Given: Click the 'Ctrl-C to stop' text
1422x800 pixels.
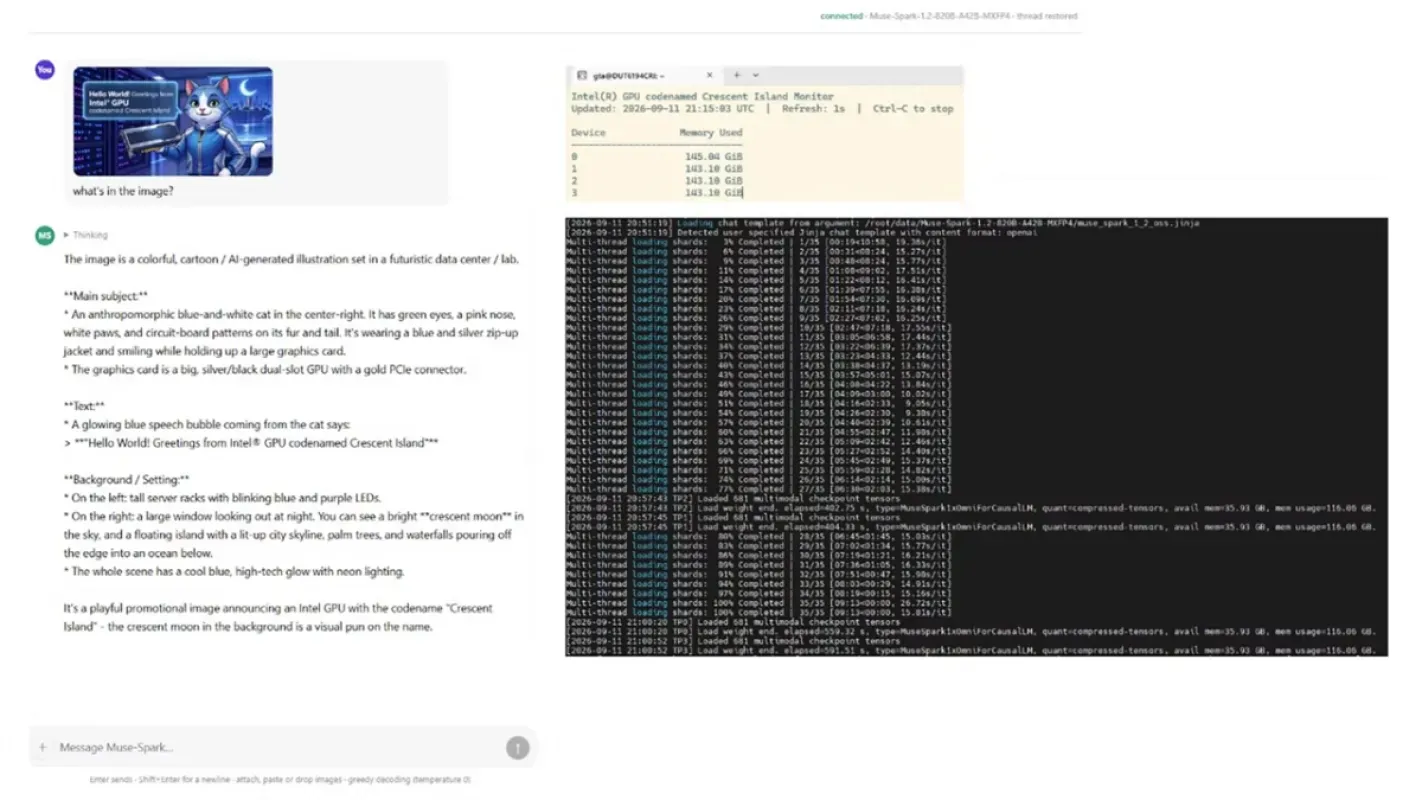Looking at the screenshot, I should tap(913, 109).
